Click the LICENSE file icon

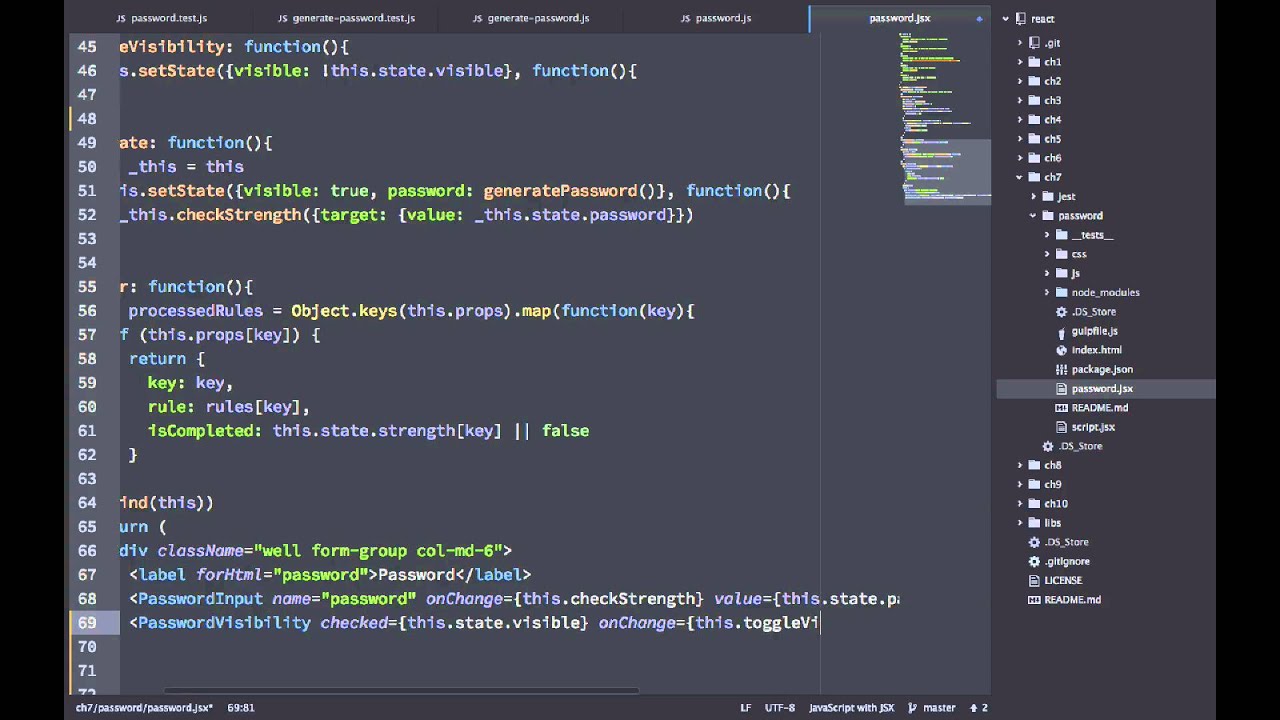pos(1035,581)
